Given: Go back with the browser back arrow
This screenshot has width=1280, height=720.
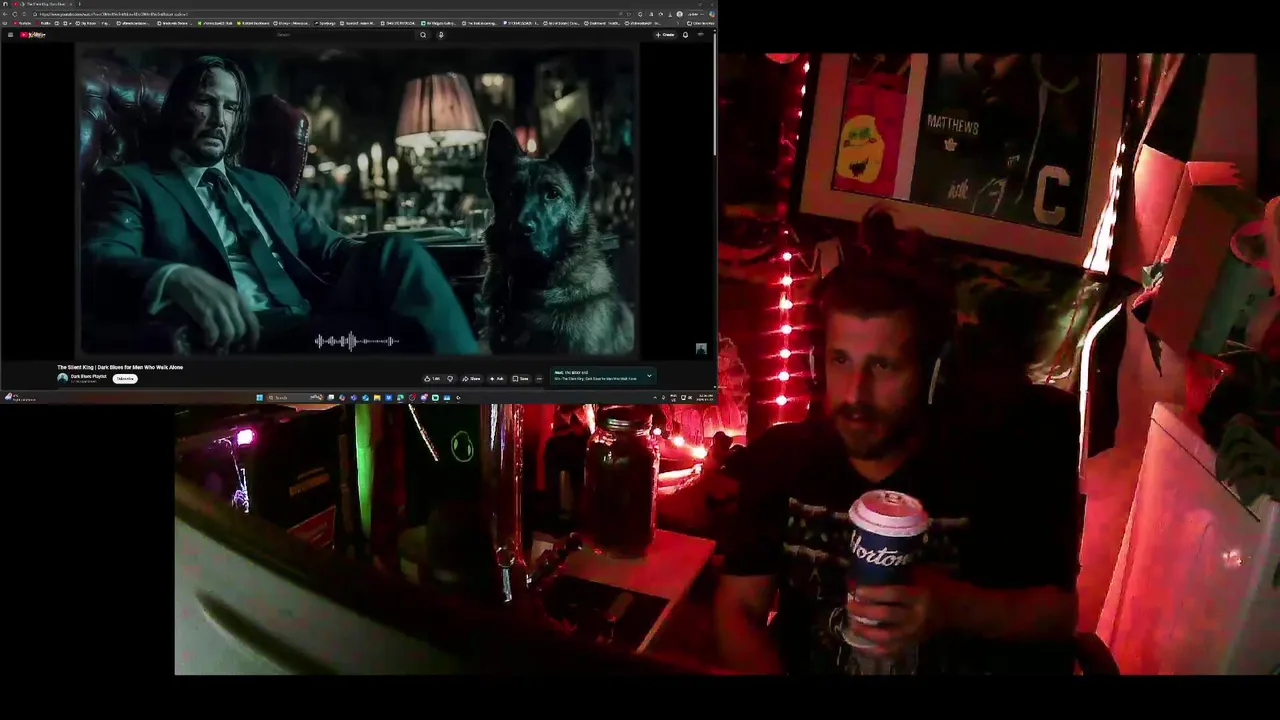Looking at the screenshot, I should (5, 14).
